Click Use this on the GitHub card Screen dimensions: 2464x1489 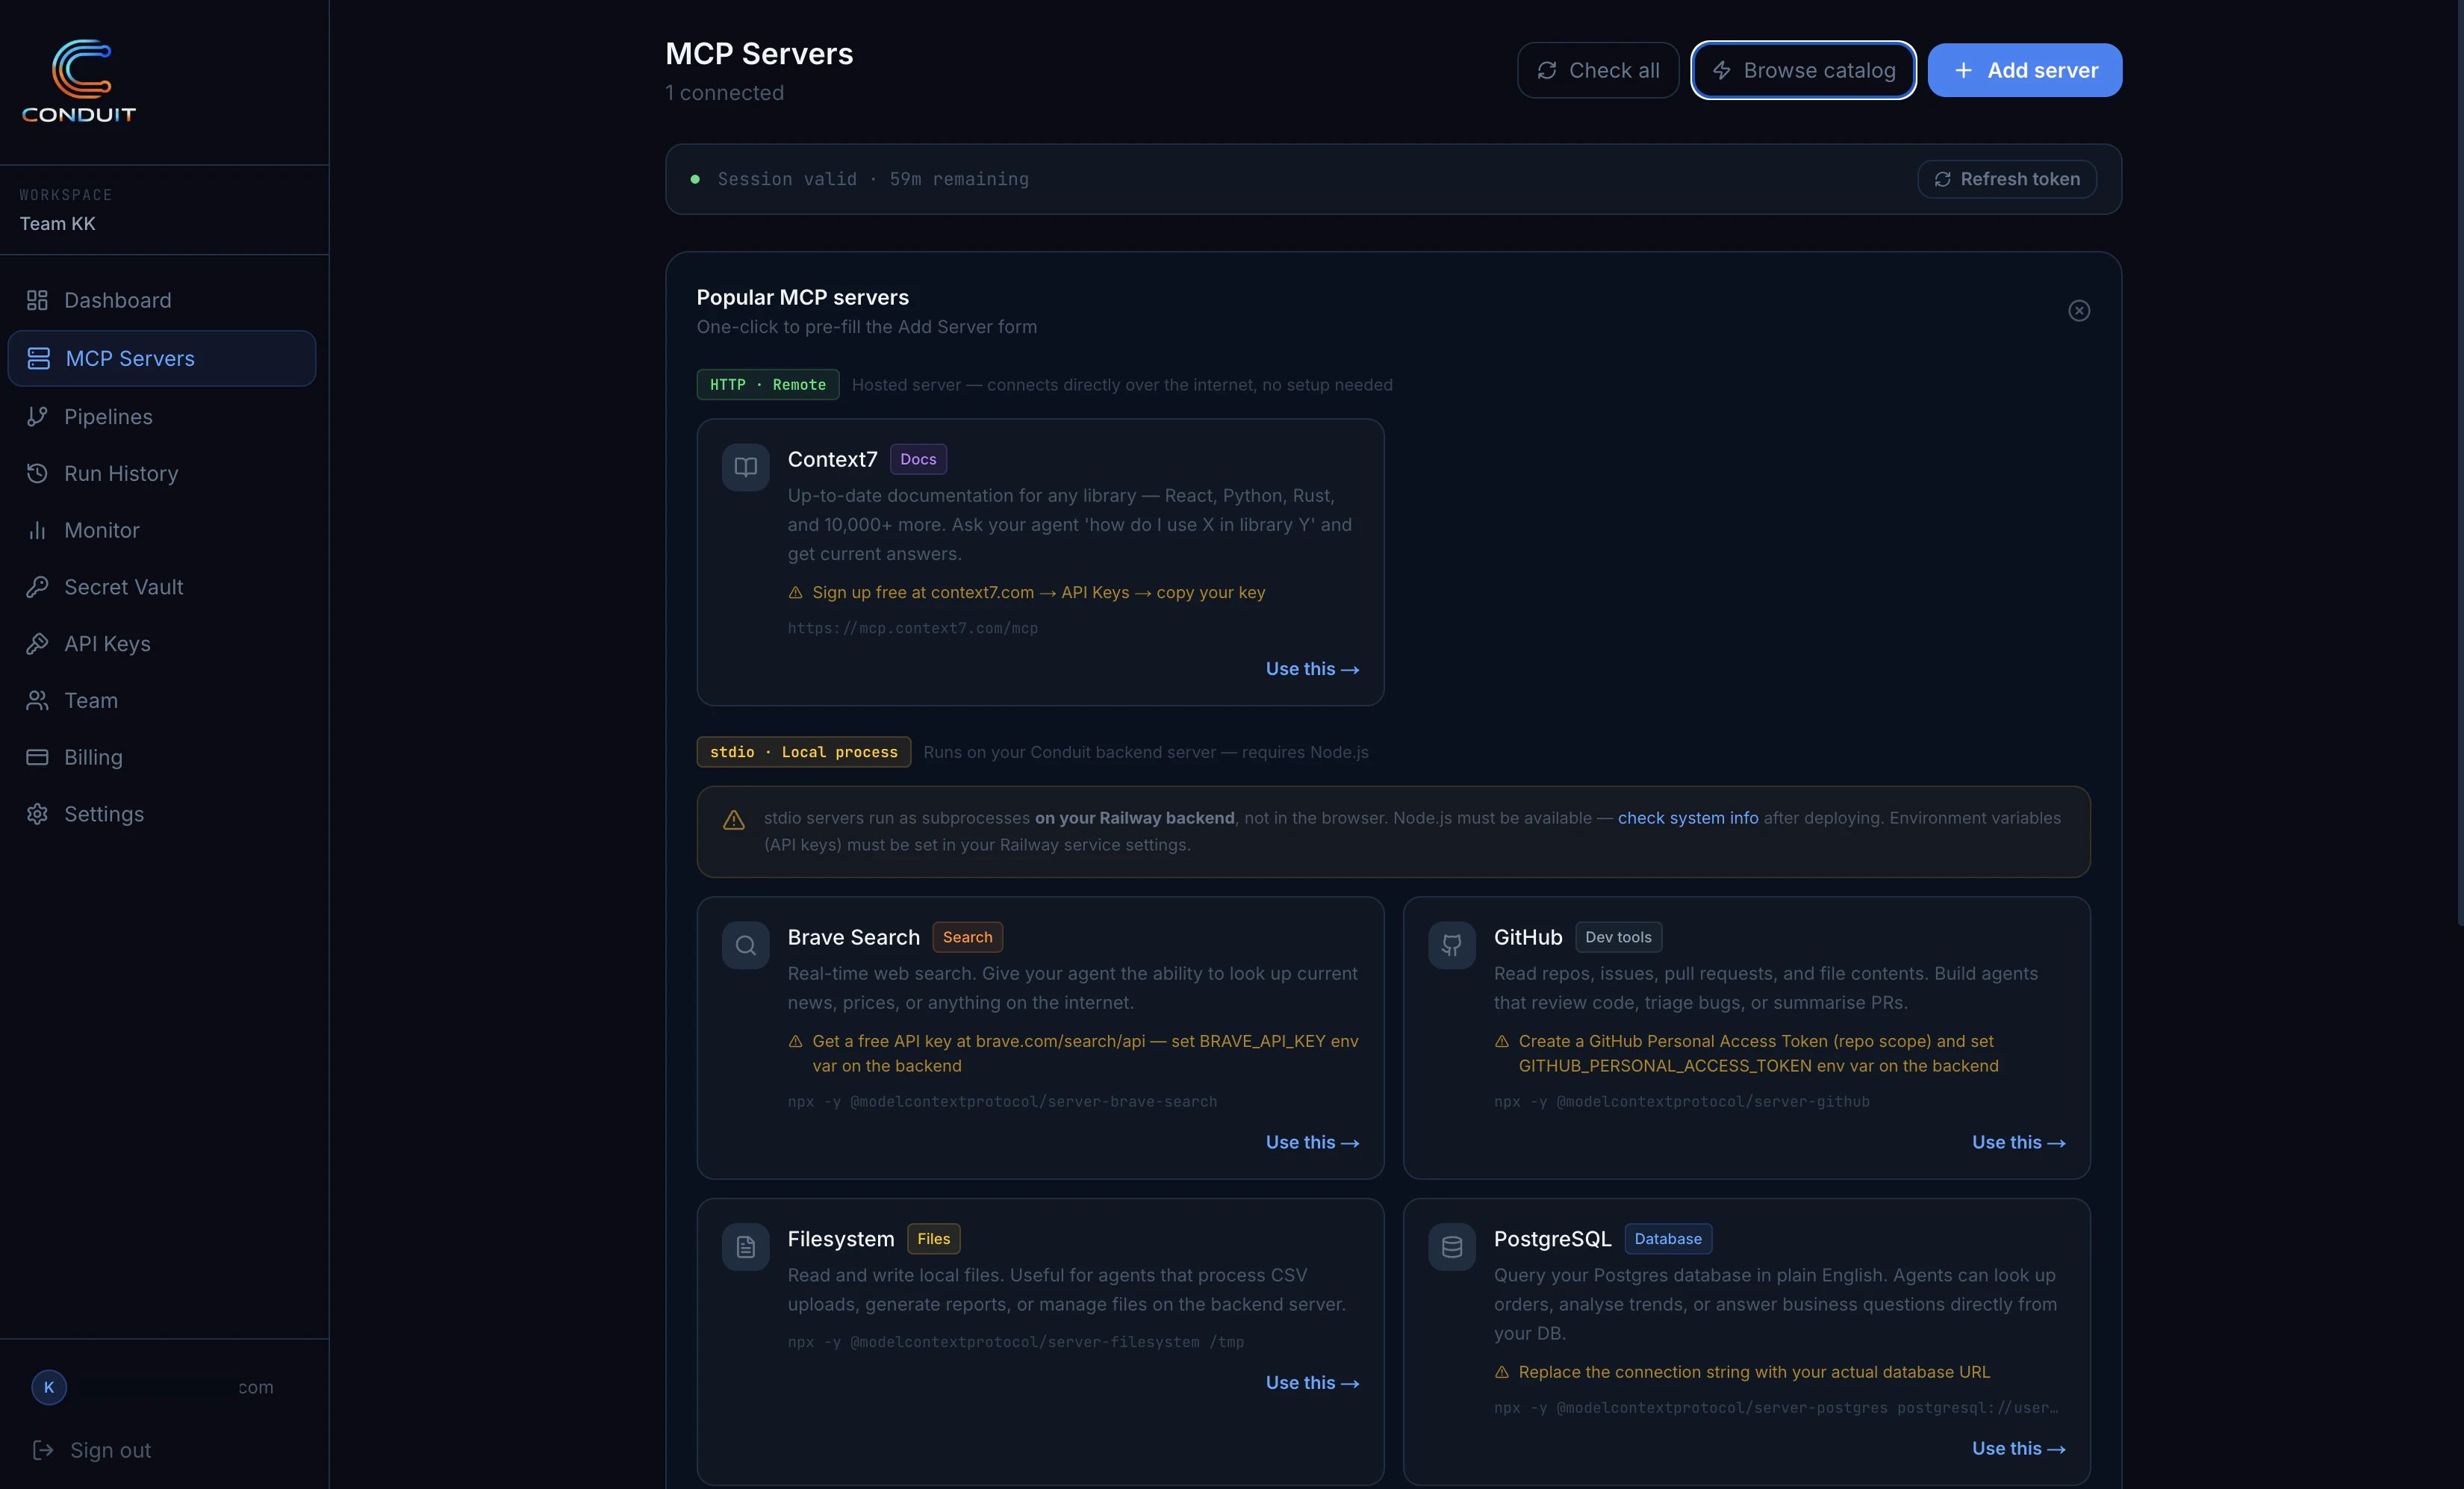[x=2017, y=1142]
